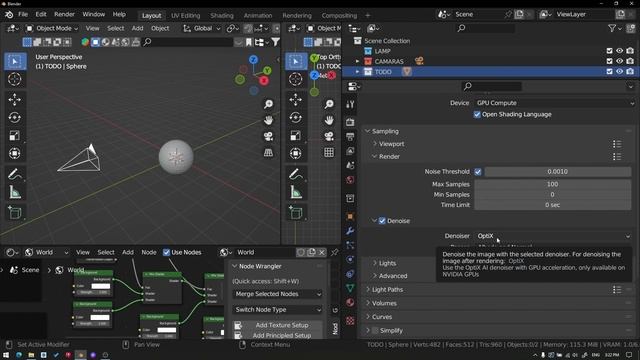Open the Render properties tab icon
The height and width of the screenshot is (360, 640).
(350, 122)
